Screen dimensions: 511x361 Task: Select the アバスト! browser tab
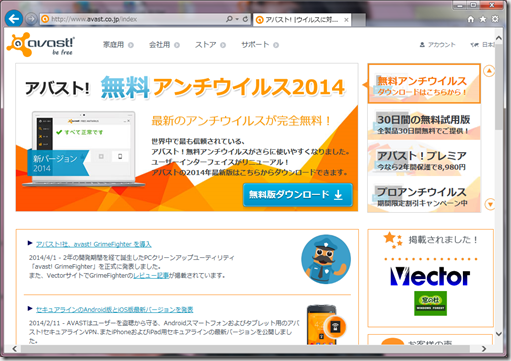tap(302, 20)
